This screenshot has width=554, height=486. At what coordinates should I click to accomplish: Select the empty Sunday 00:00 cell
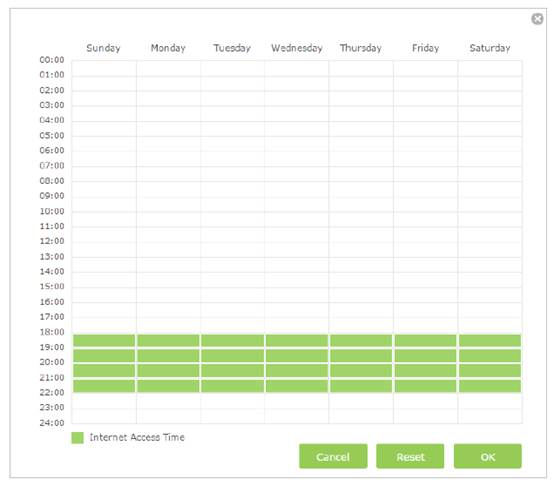coord(104,69)
